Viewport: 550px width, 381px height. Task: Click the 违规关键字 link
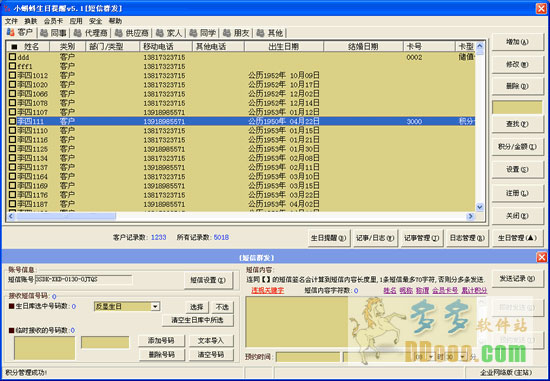pyautogui.click(x=267, y=290)
